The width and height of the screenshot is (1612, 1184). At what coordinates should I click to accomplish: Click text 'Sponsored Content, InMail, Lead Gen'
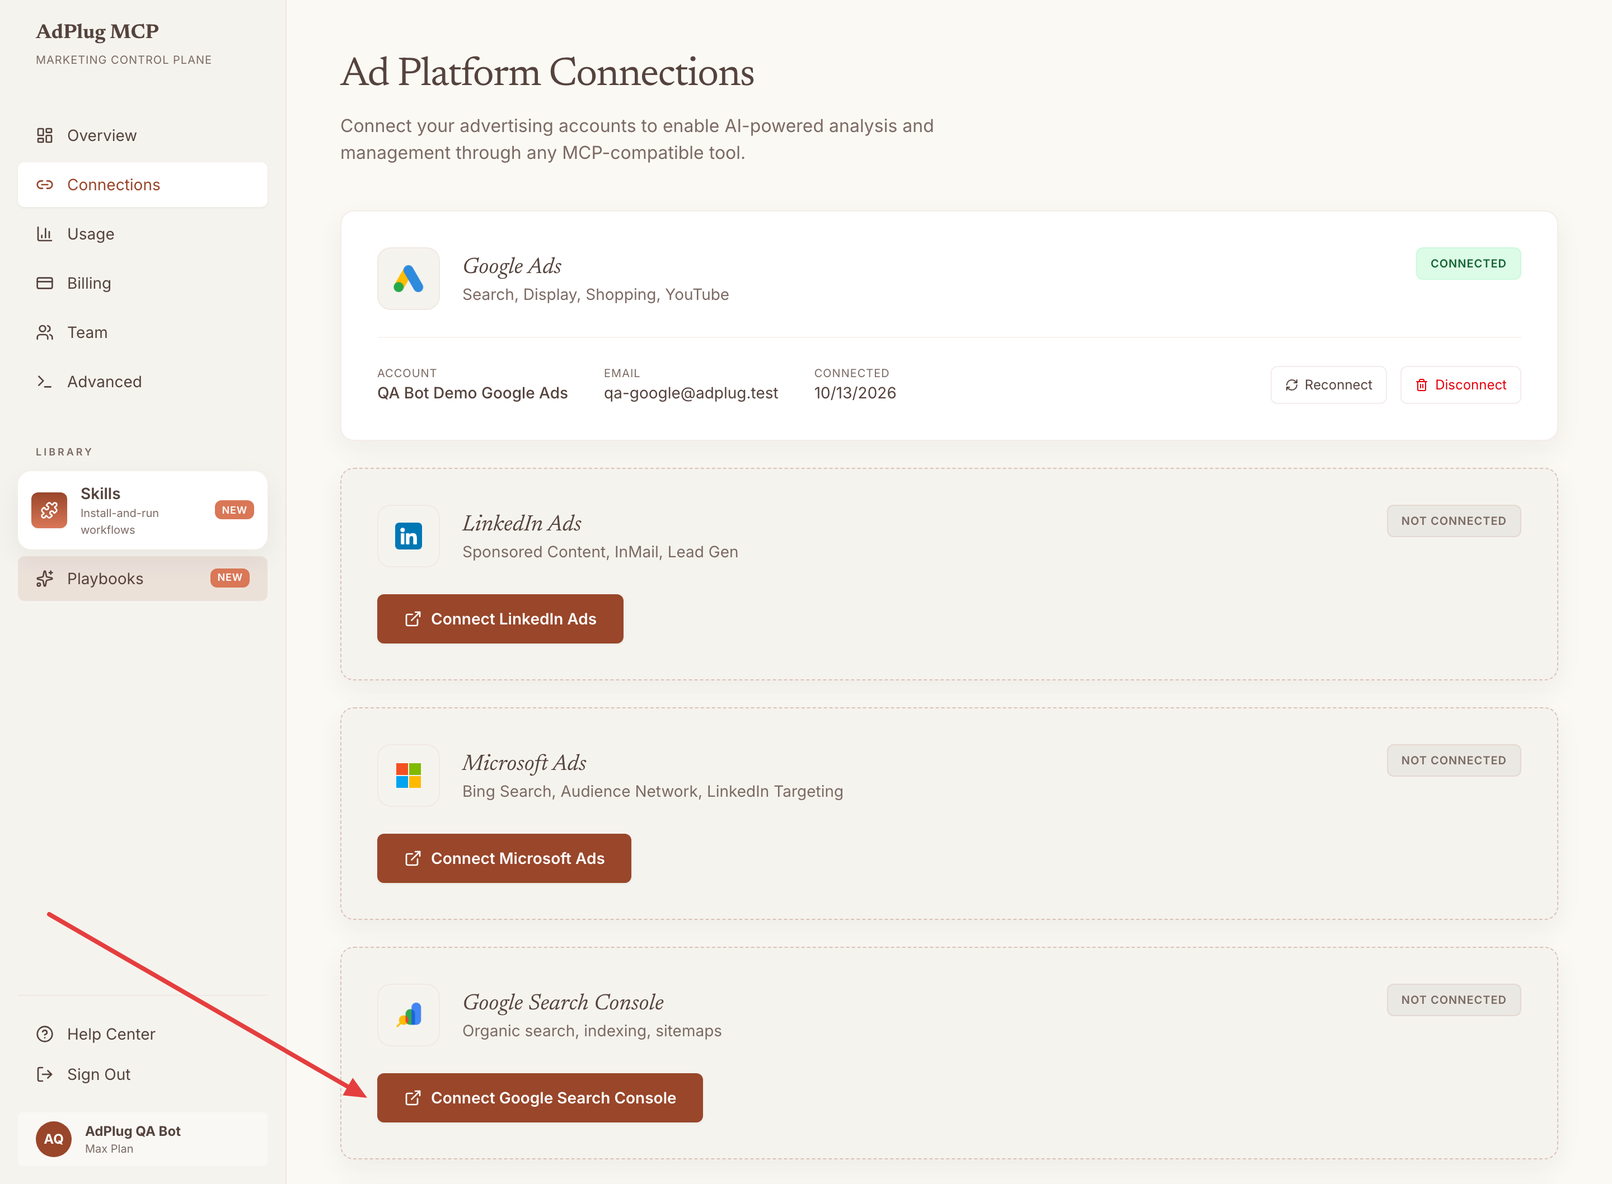(600, 552)
